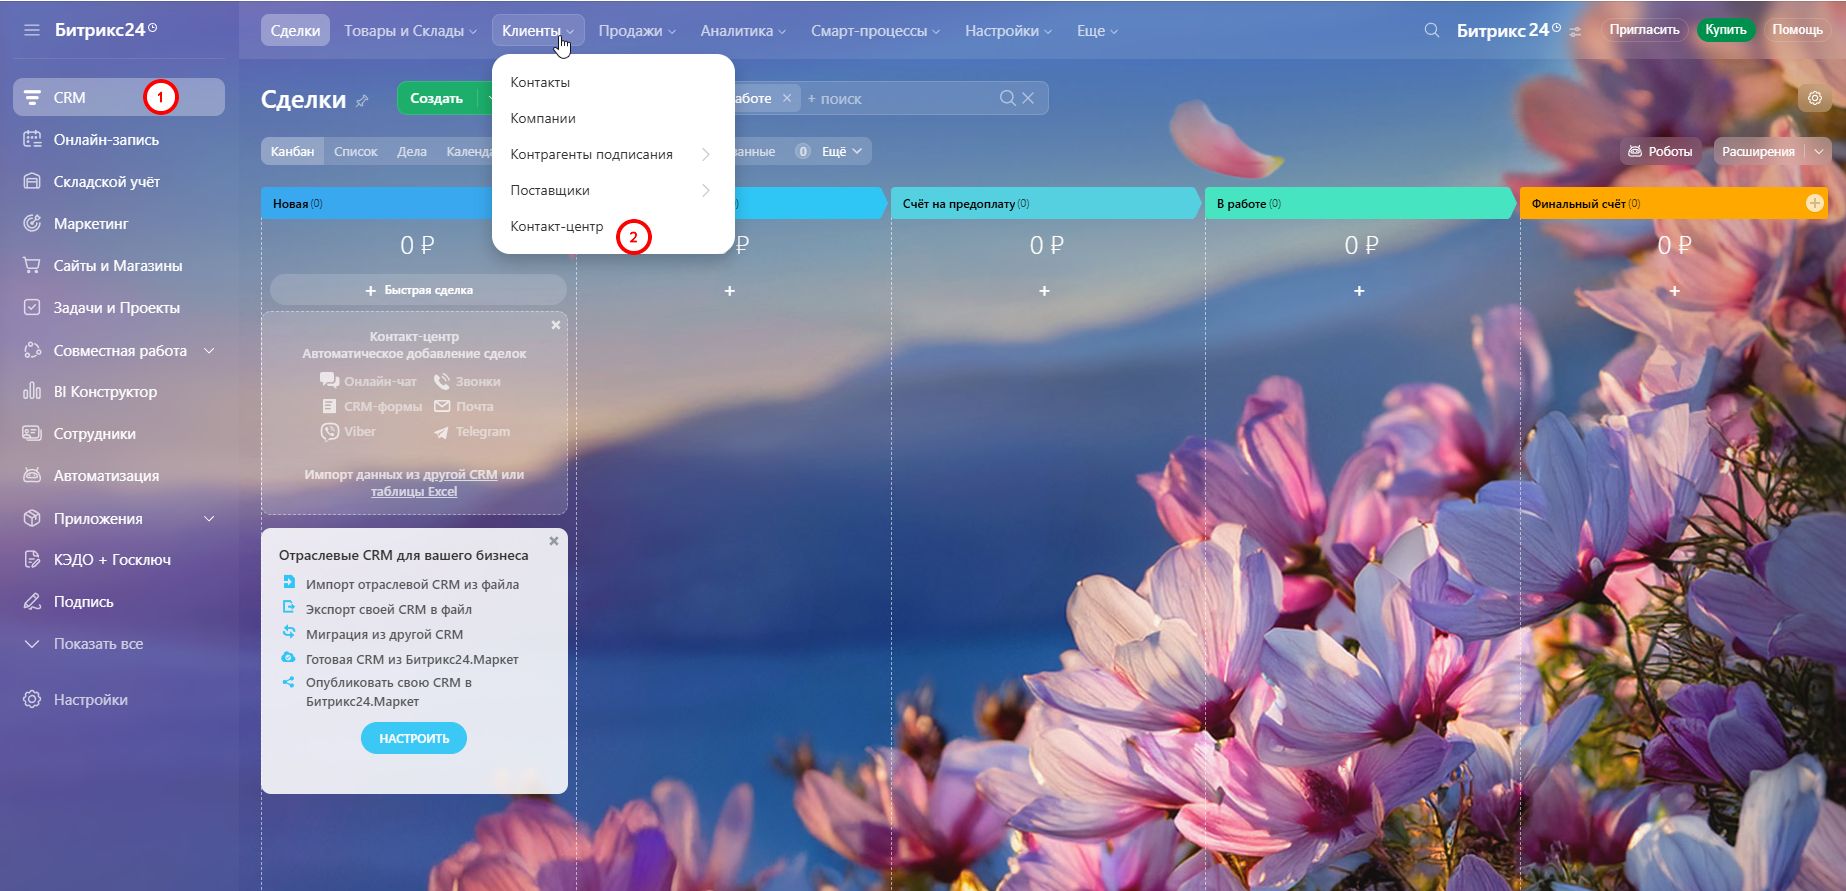Click the Быстрая сделка button
Viewport: 1846px width, 891px height.
click(x=418, y=290)
